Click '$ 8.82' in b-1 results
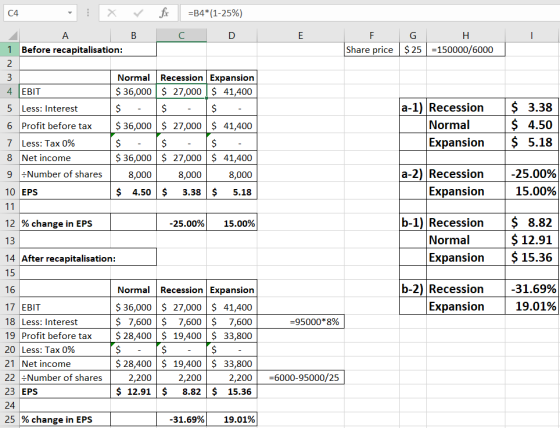 [532, 222]
